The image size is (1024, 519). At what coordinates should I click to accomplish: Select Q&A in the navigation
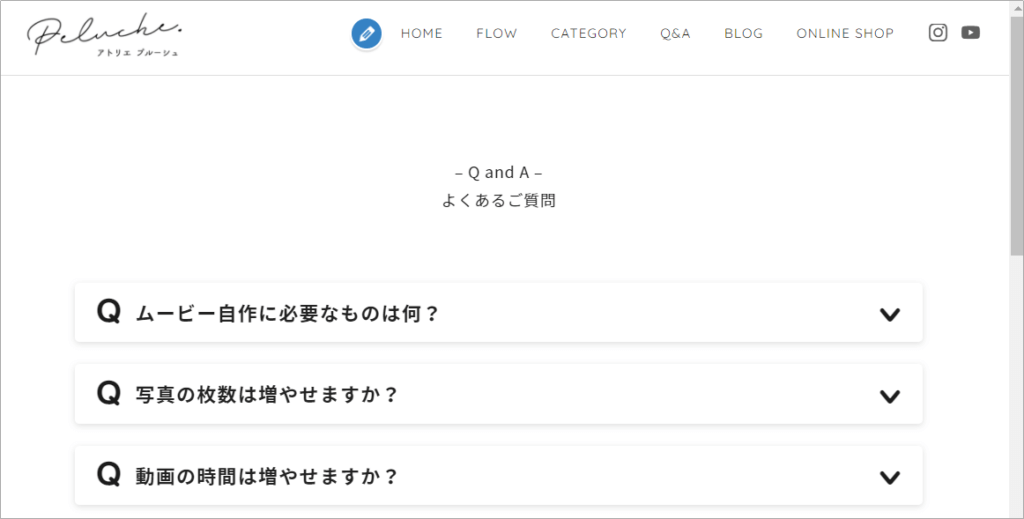[x=675, y=33]
